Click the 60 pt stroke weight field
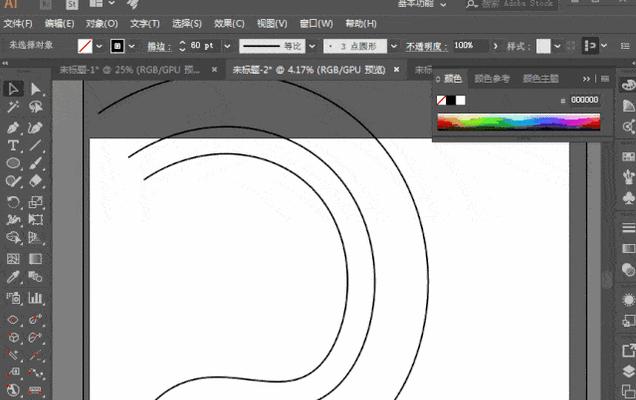This screenshot has height=400, width=636. point(204,46)
